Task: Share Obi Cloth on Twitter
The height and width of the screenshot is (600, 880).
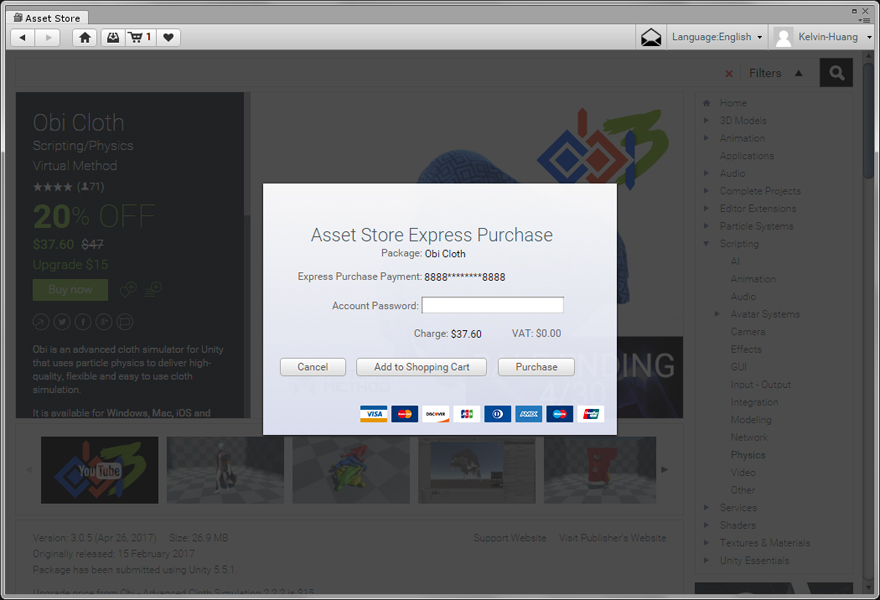Action: pos(62,322)
